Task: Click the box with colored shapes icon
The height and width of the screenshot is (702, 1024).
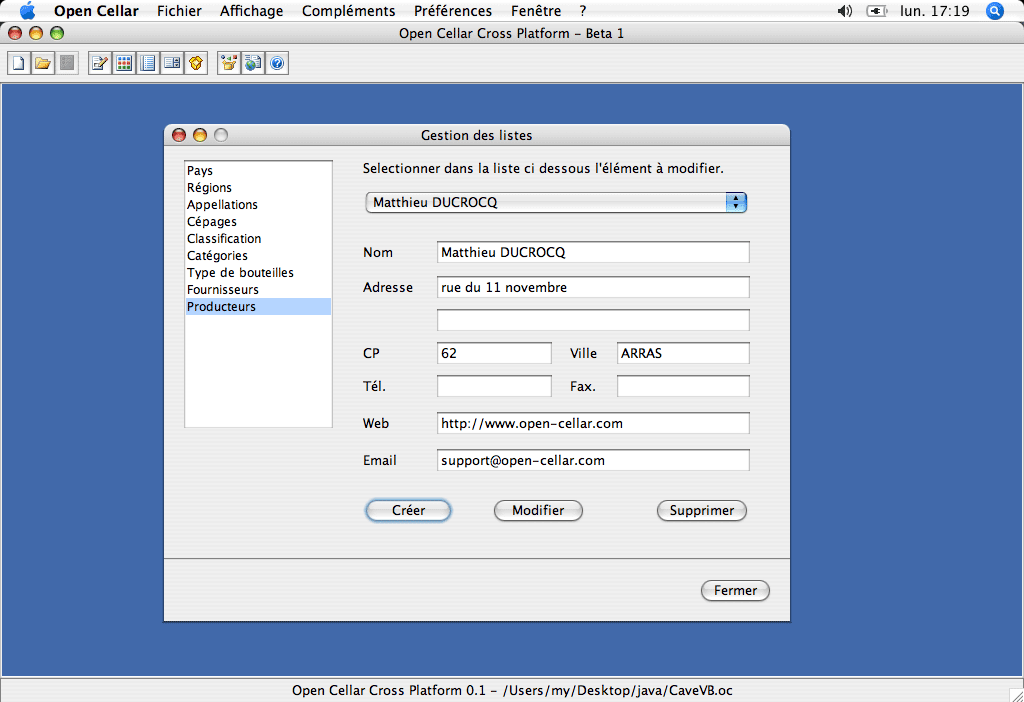Action: [x=229, y=63]
